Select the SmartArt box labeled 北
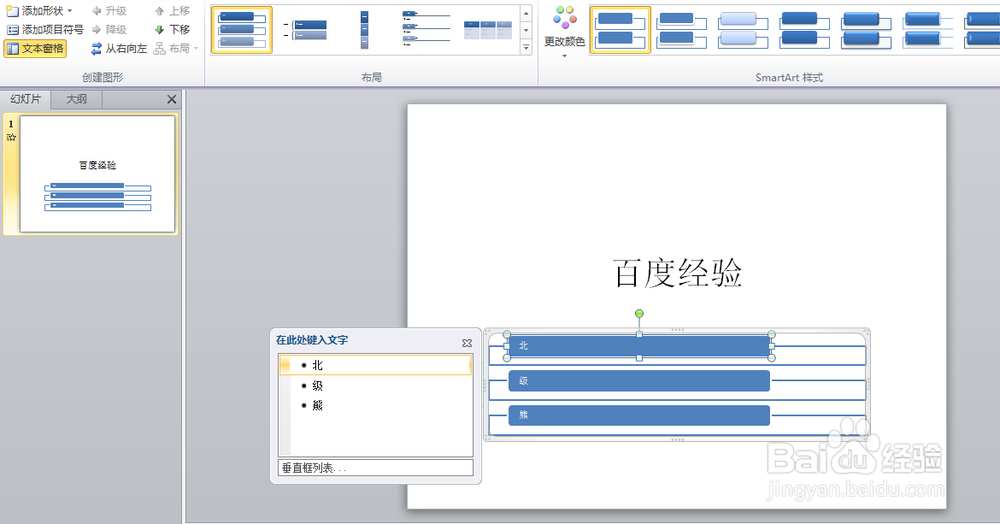Viewport: 1000px width, 524px height. (x=639, y=346)
